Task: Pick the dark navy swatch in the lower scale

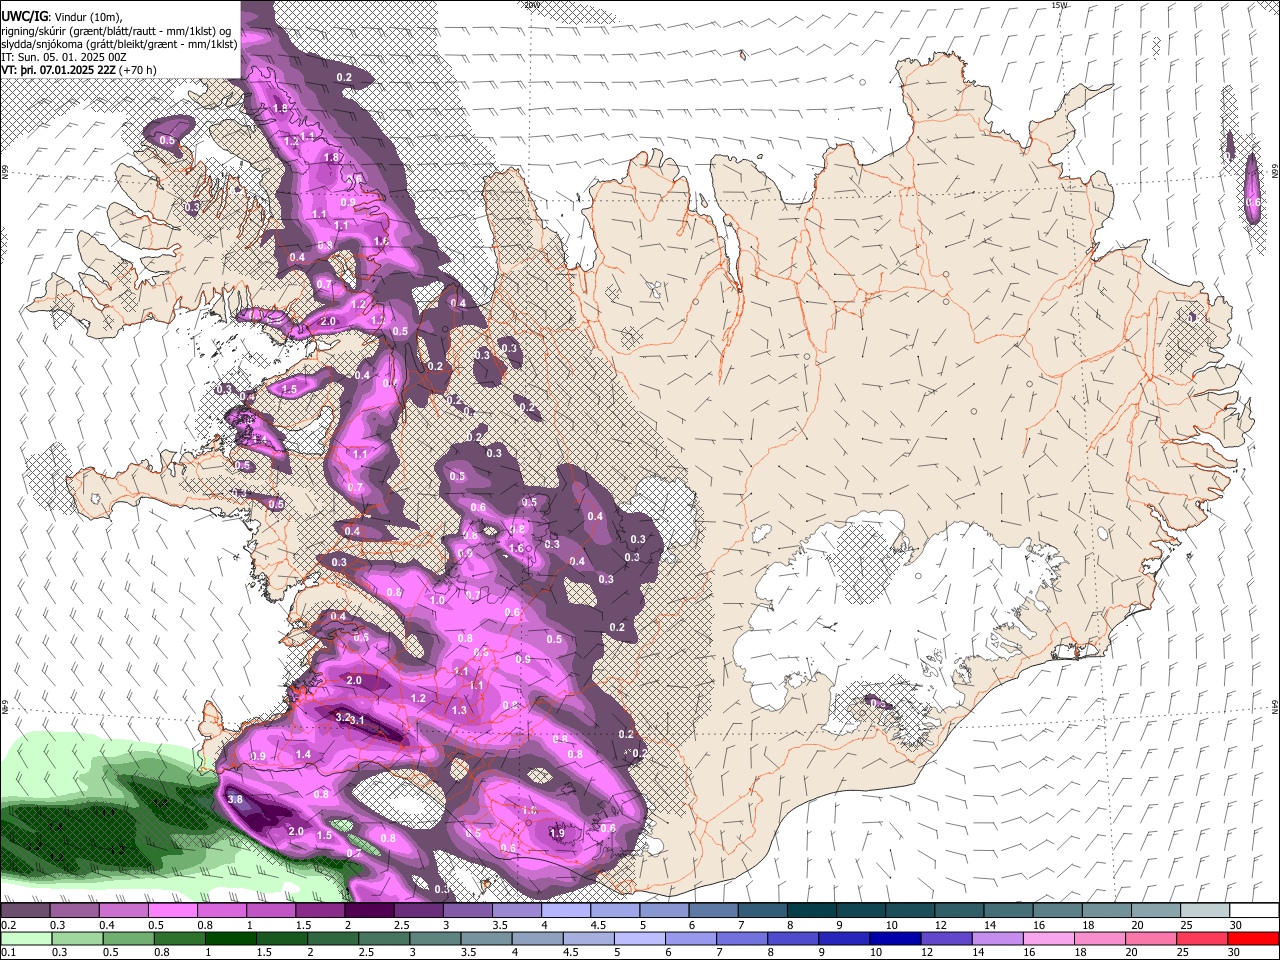Action: tap(893, 939)
